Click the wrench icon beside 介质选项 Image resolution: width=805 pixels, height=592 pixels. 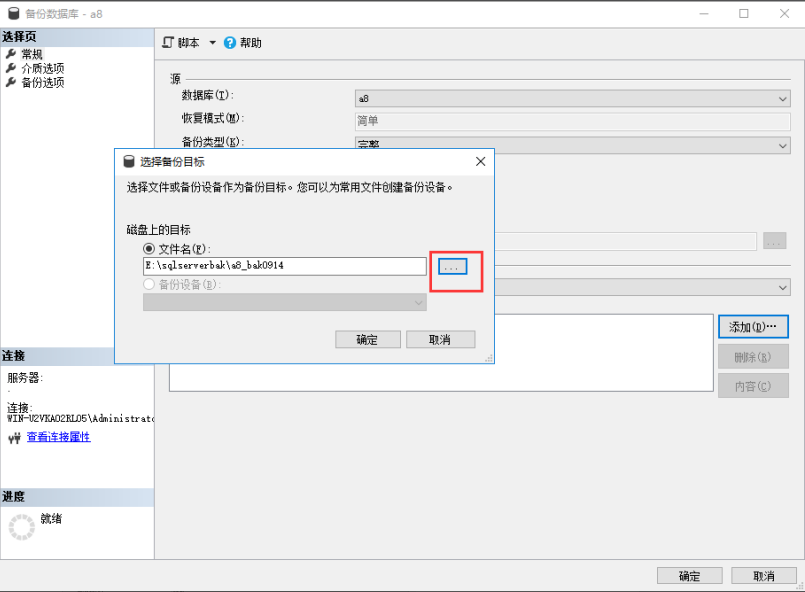point(11,68)
